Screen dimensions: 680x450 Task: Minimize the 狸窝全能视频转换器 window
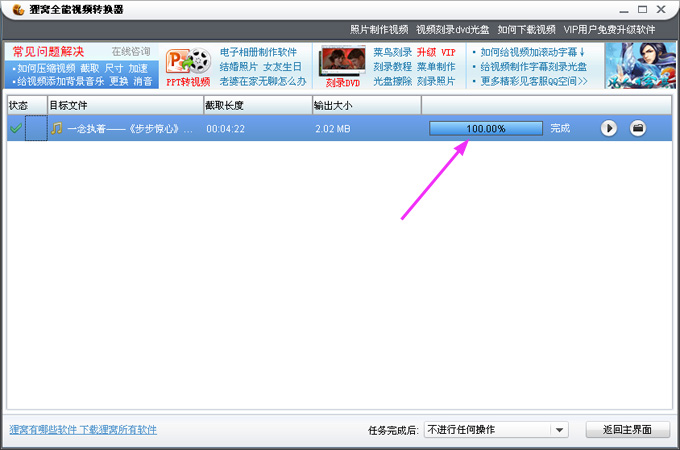(624, 10)
